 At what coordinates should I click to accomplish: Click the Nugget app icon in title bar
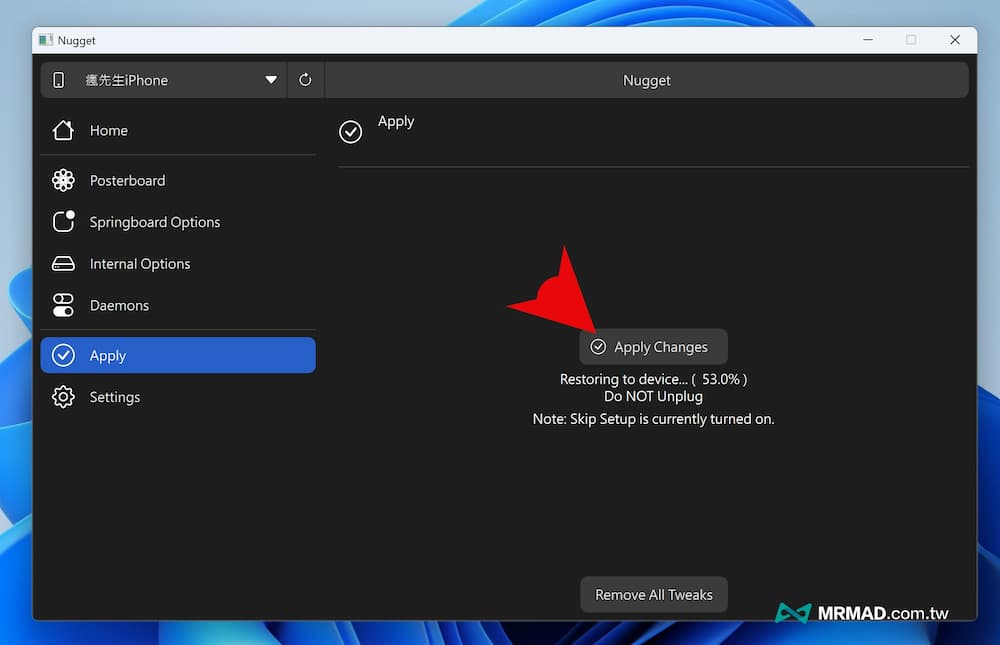[46, 41]
